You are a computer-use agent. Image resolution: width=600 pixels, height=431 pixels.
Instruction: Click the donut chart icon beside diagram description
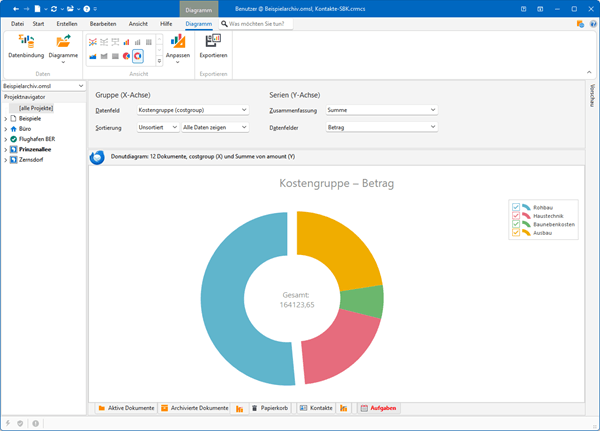[97, 157]
